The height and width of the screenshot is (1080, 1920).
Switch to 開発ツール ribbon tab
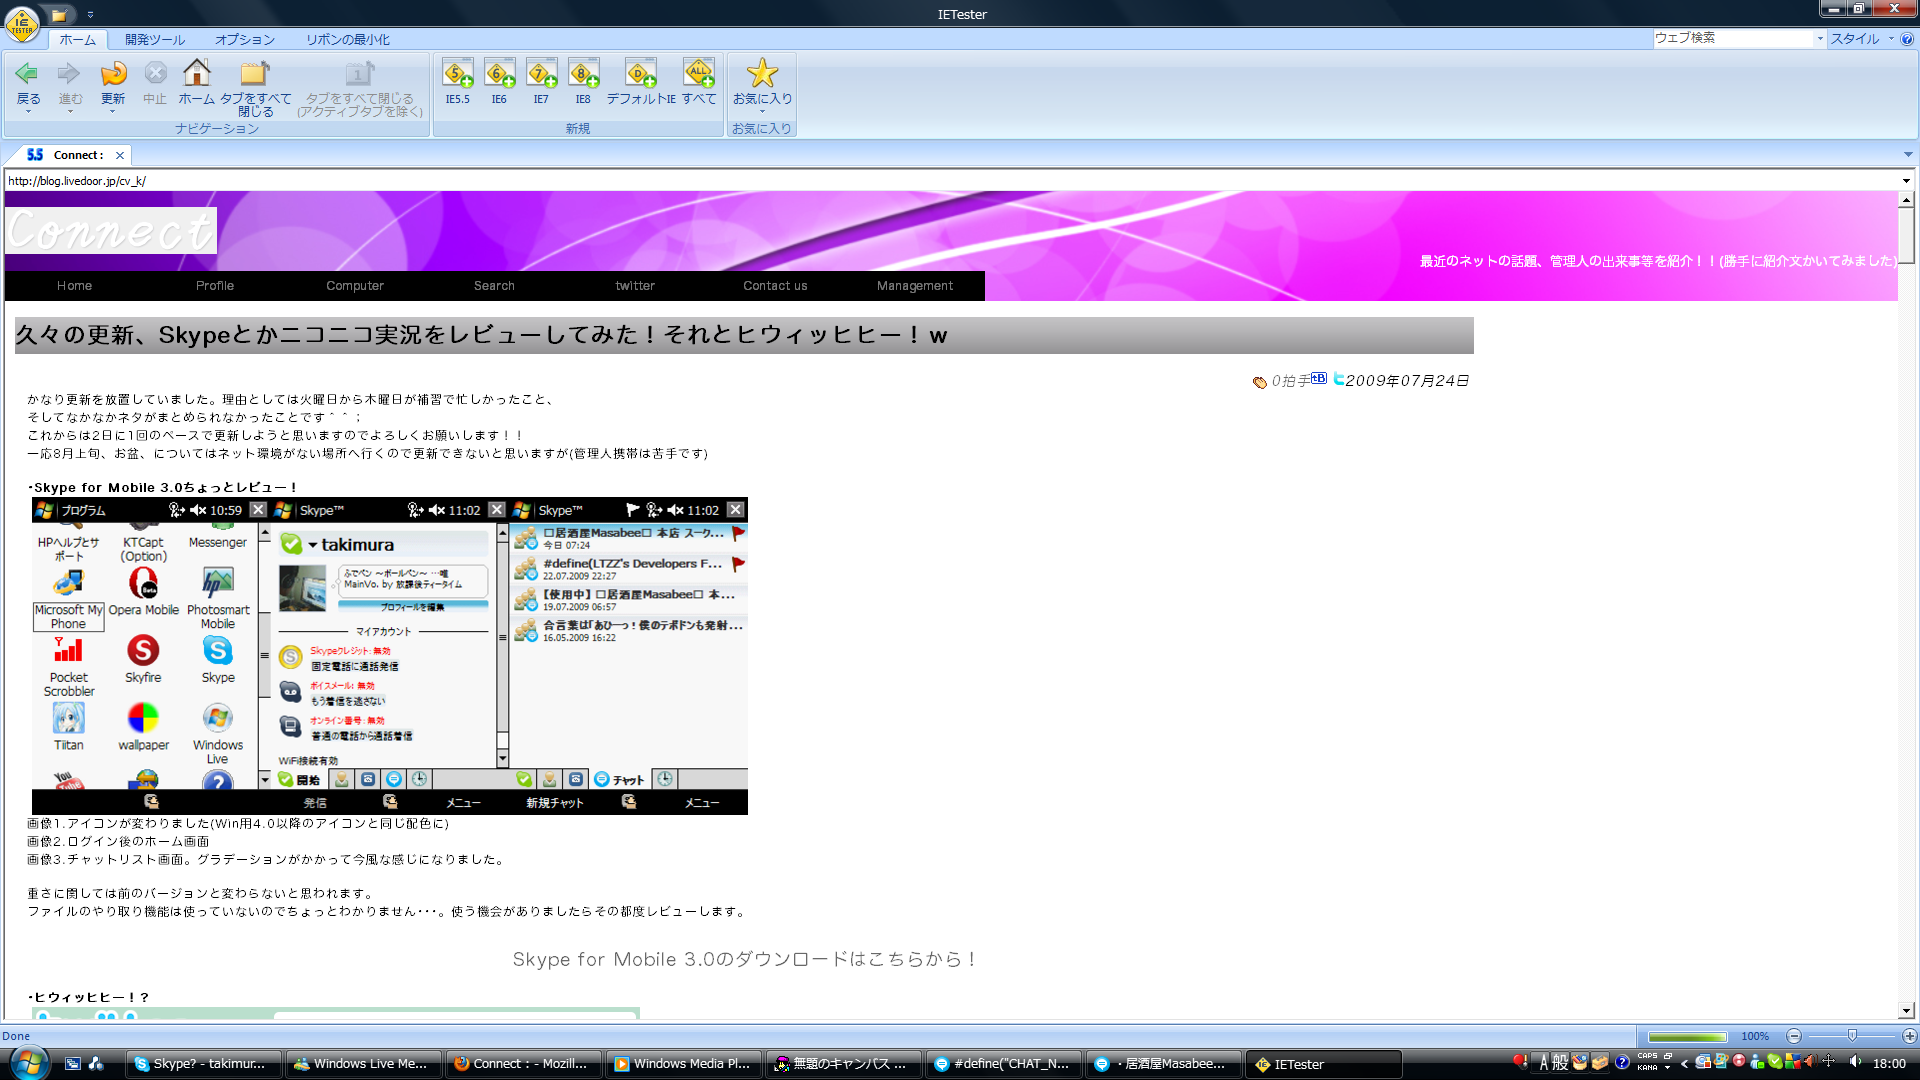point(155,39)
